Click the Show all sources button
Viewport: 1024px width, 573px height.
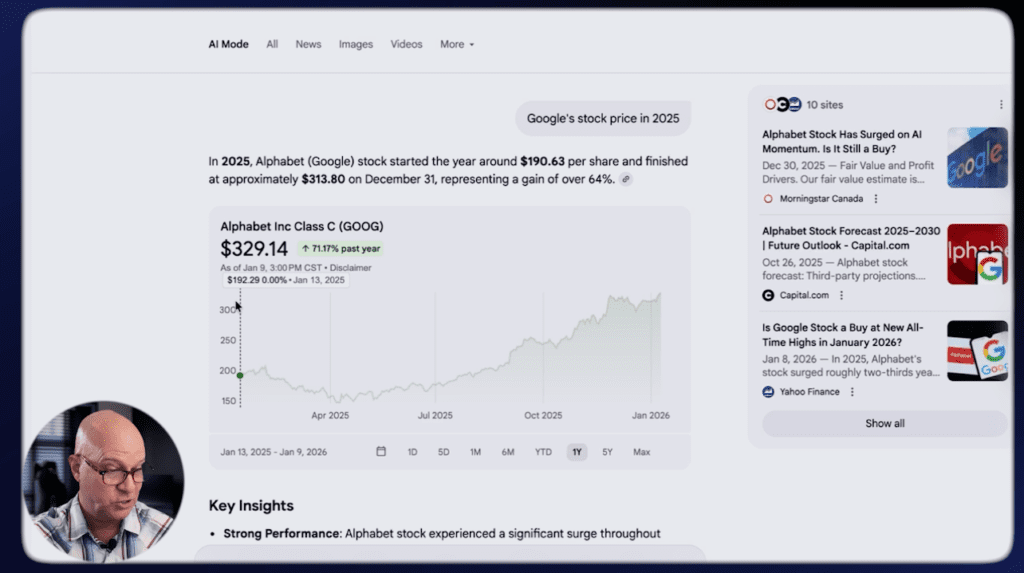[x=884, y=423]
